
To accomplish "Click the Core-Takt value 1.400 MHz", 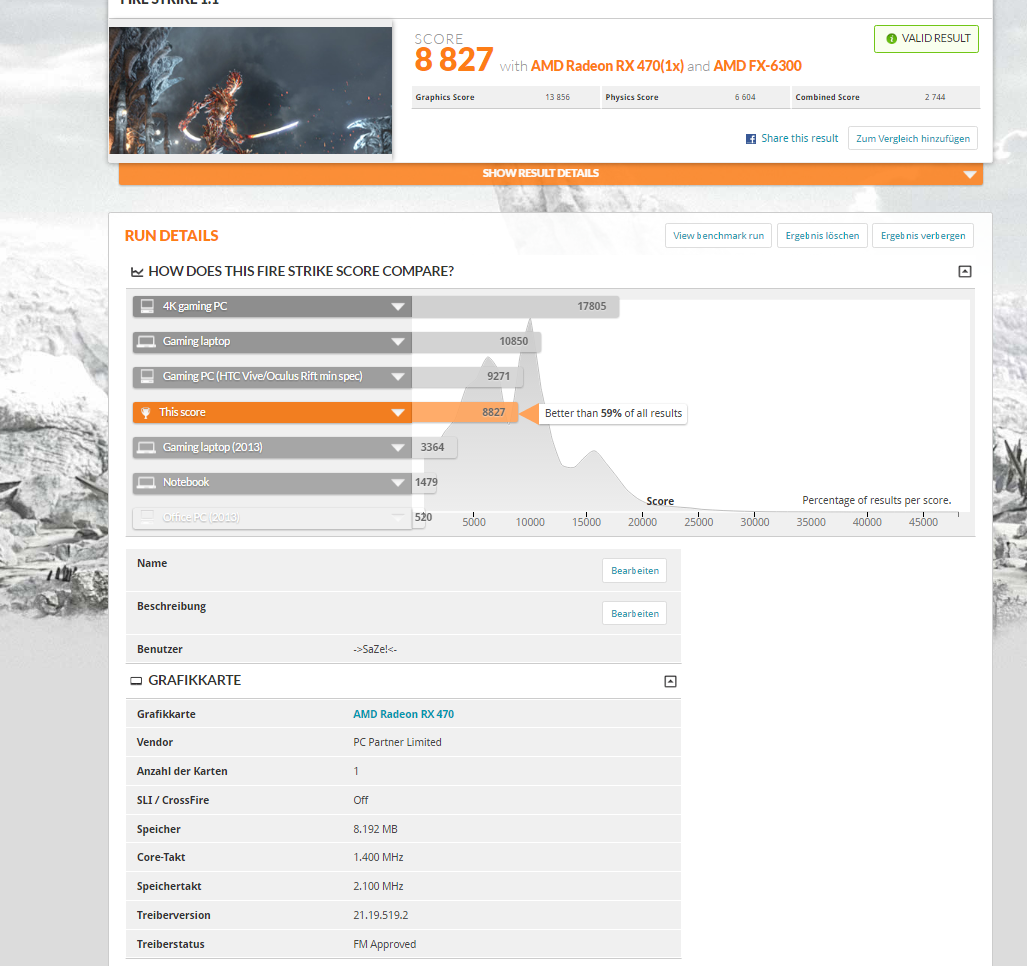I will 378,857.
